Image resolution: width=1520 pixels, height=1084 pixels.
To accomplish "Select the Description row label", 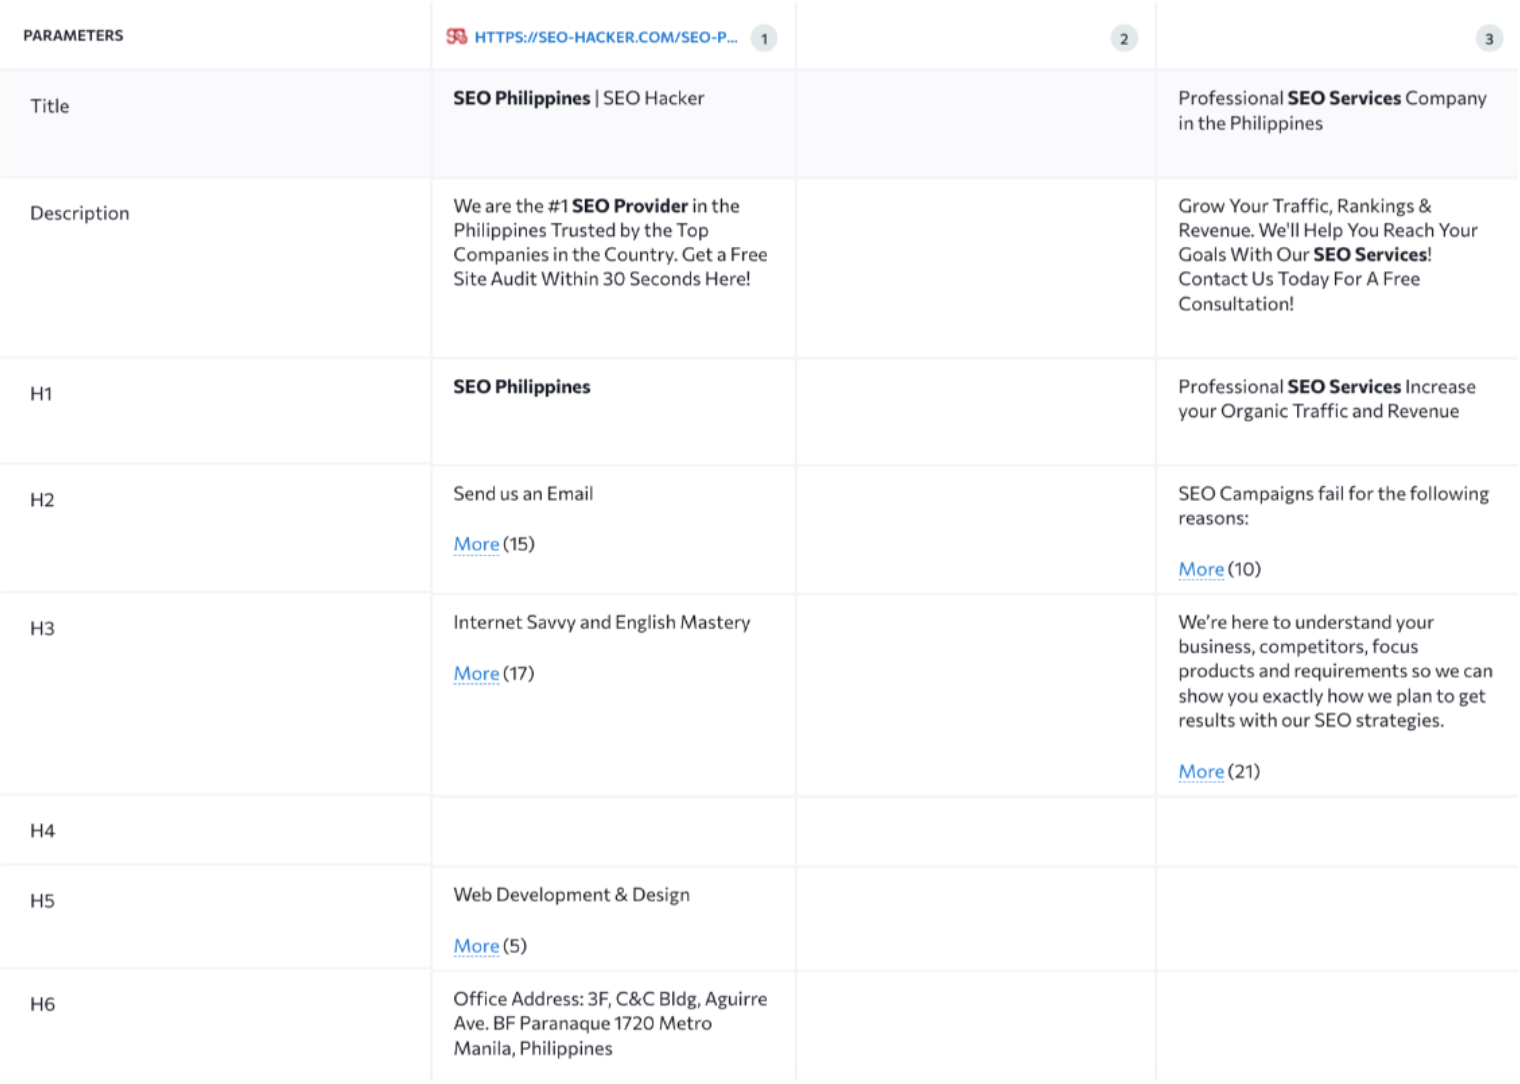I will [80, 213].
